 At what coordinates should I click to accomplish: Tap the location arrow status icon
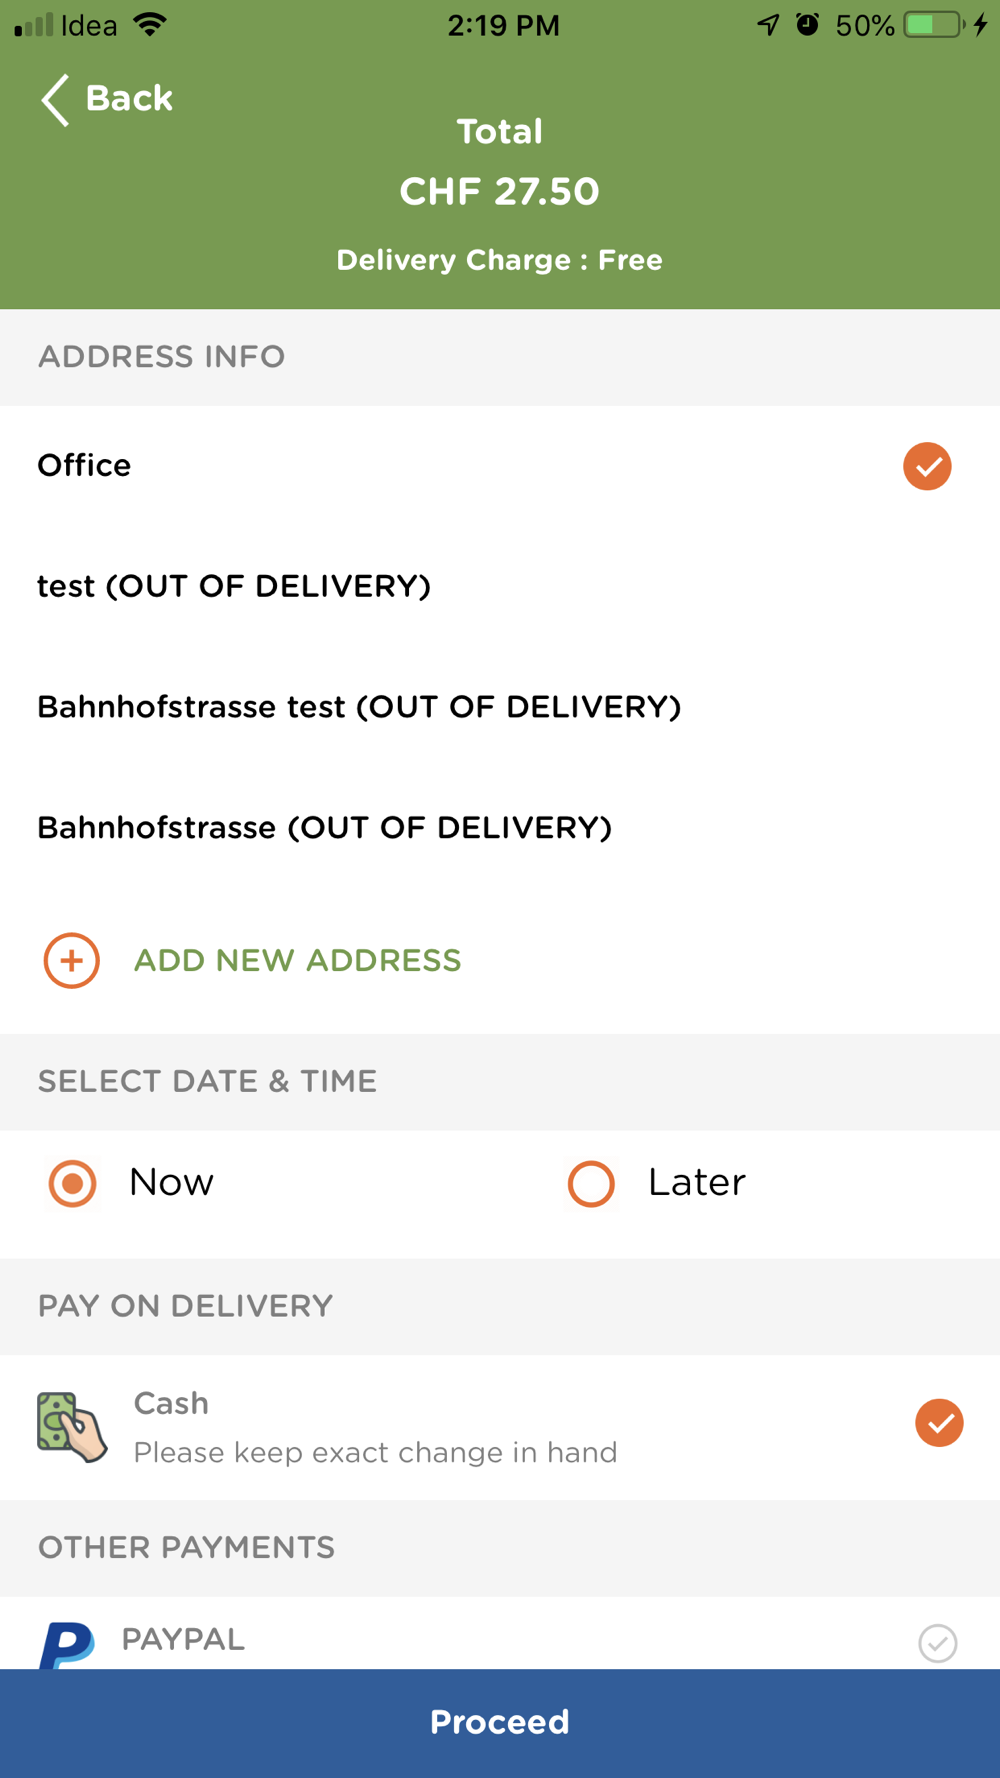(768, 25)
